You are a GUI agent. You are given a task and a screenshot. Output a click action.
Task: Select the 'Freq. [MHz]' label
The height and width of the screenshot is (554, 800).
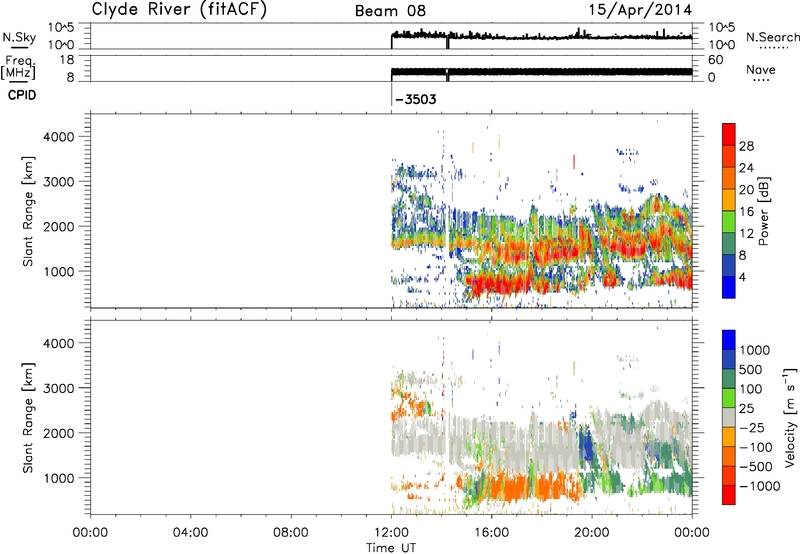[x=19, y=68]
